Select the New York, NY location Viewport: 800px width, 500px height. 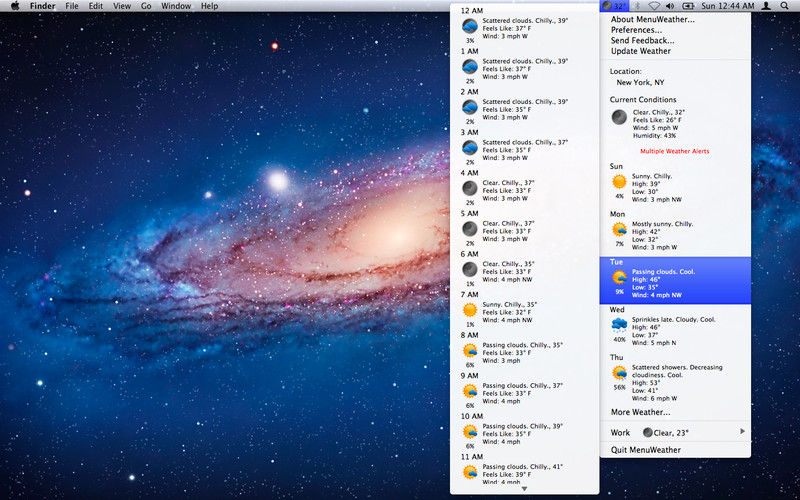pos(640,82)
